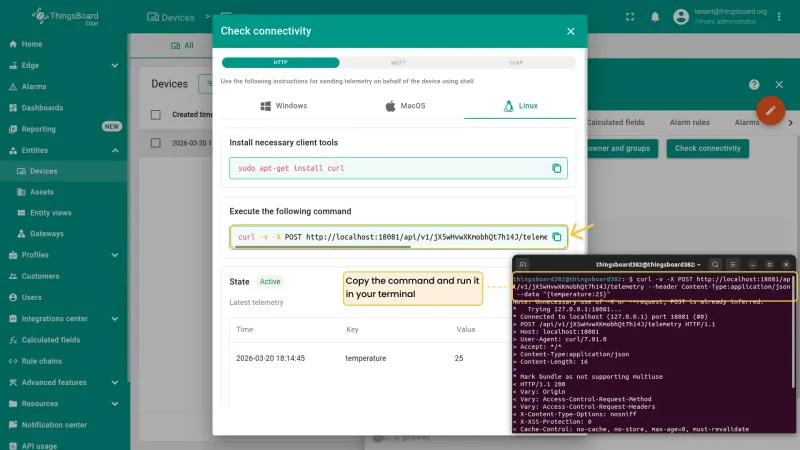Open Rule chains page
This screenshot has width=800, height=450.
click(x=41, y=361)
